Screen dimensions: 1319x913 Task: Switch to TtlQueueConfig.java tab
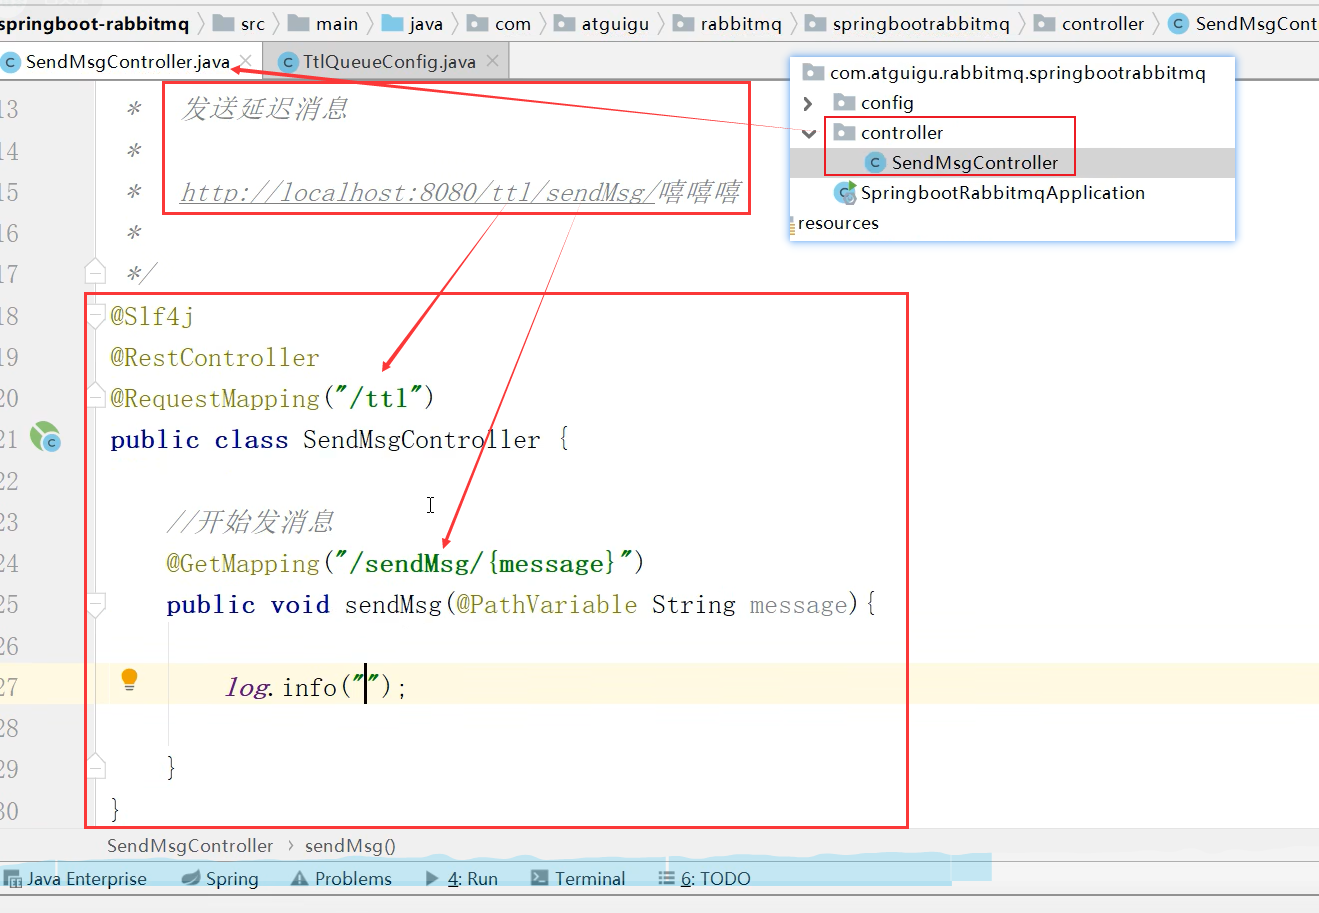click(389, 62)
